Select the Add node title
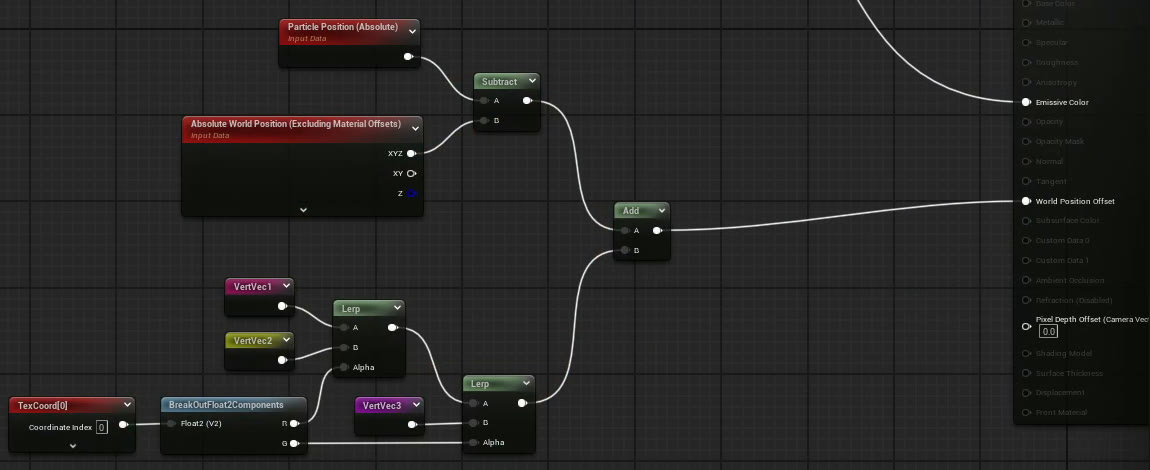 pyautogui.click(x=631, y=210)
